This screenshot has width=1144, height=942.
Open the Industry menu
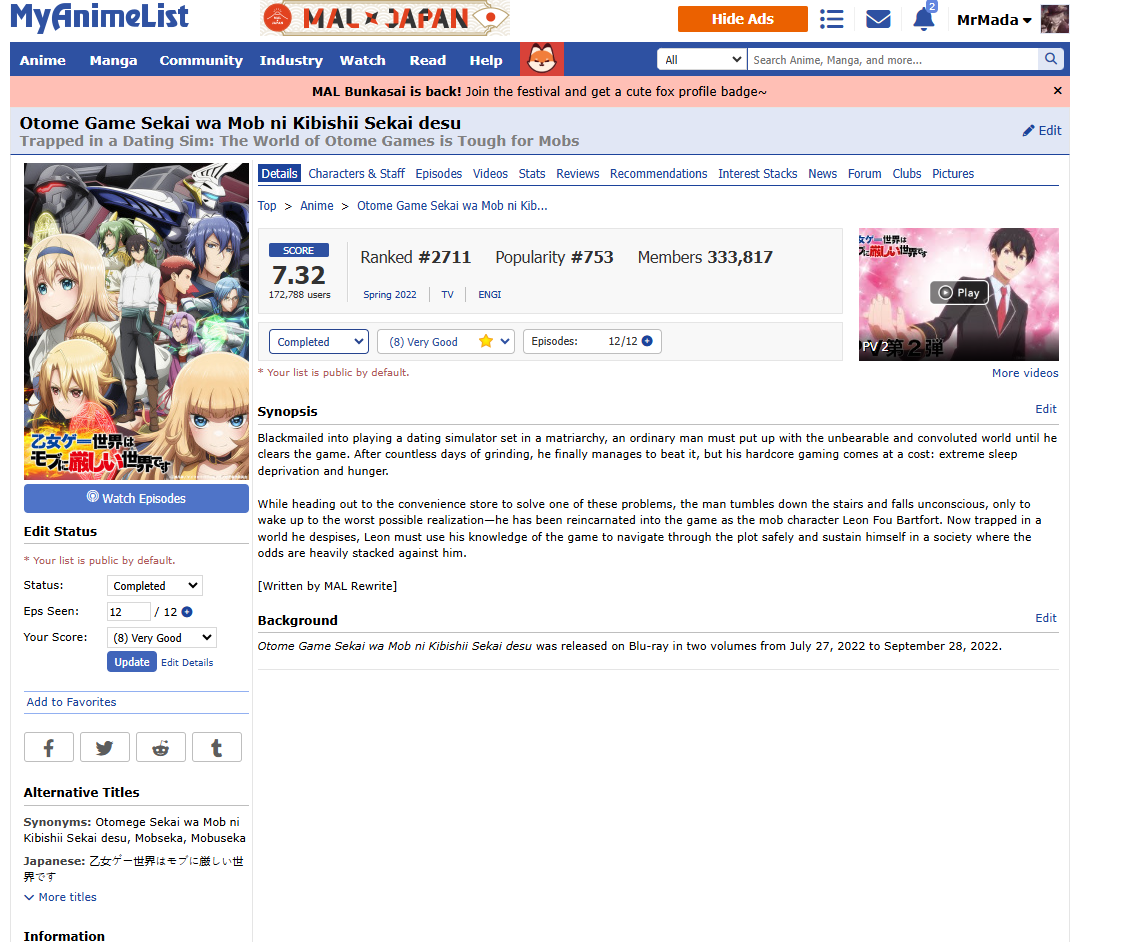291,60
